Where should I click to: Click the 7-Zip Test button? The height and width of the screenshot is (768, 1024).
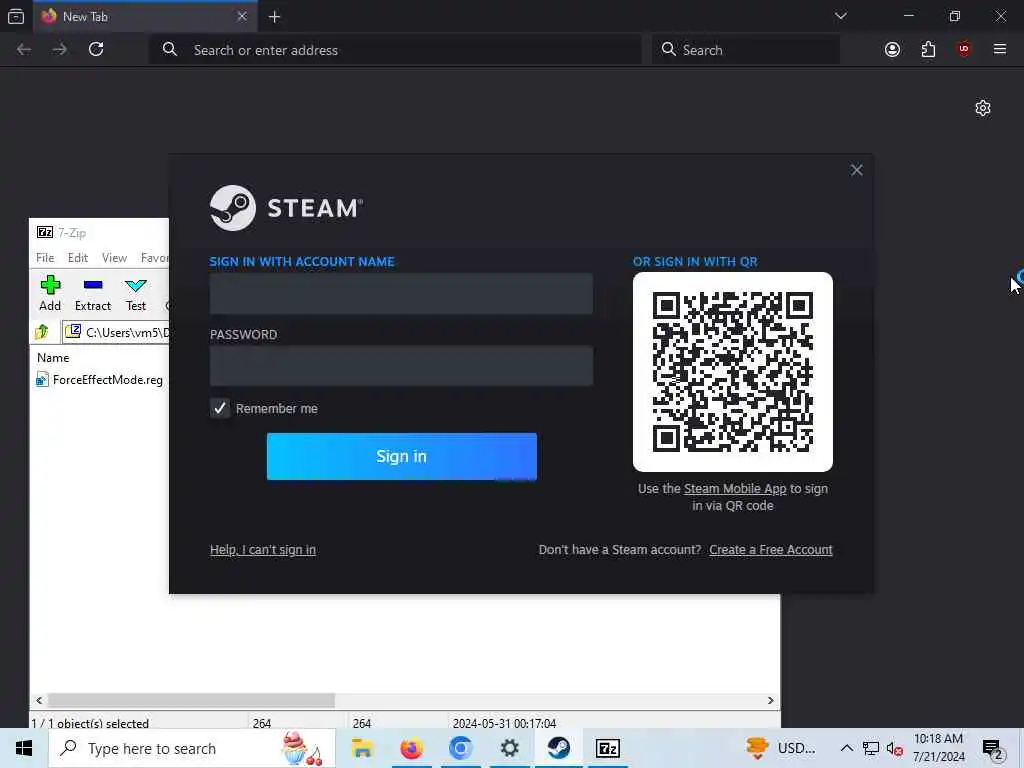tap(136, 293)
